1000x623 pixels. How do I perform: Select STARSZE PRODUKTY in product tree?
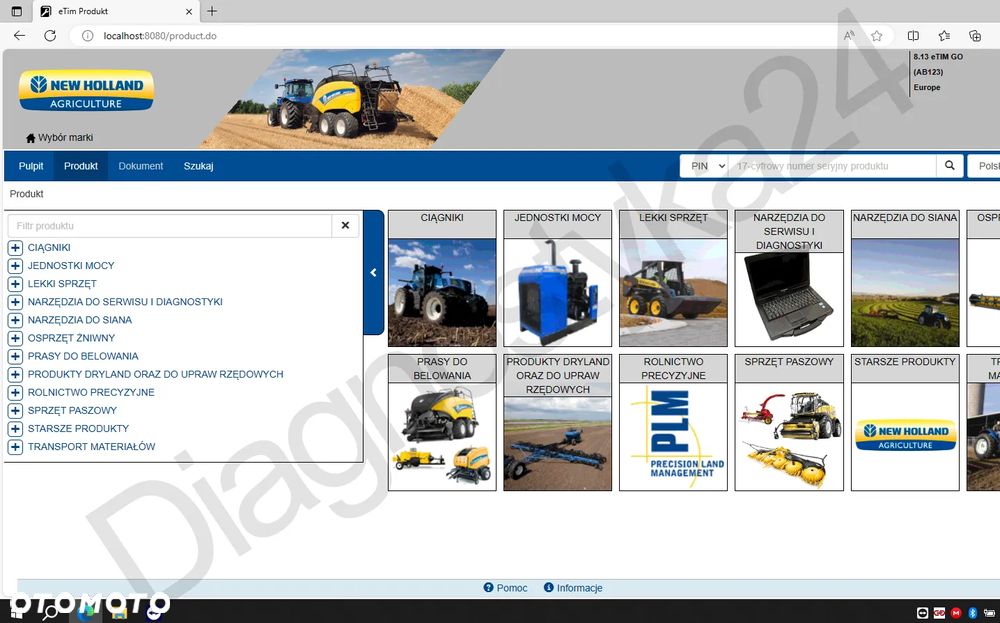(x=78, y=429)
